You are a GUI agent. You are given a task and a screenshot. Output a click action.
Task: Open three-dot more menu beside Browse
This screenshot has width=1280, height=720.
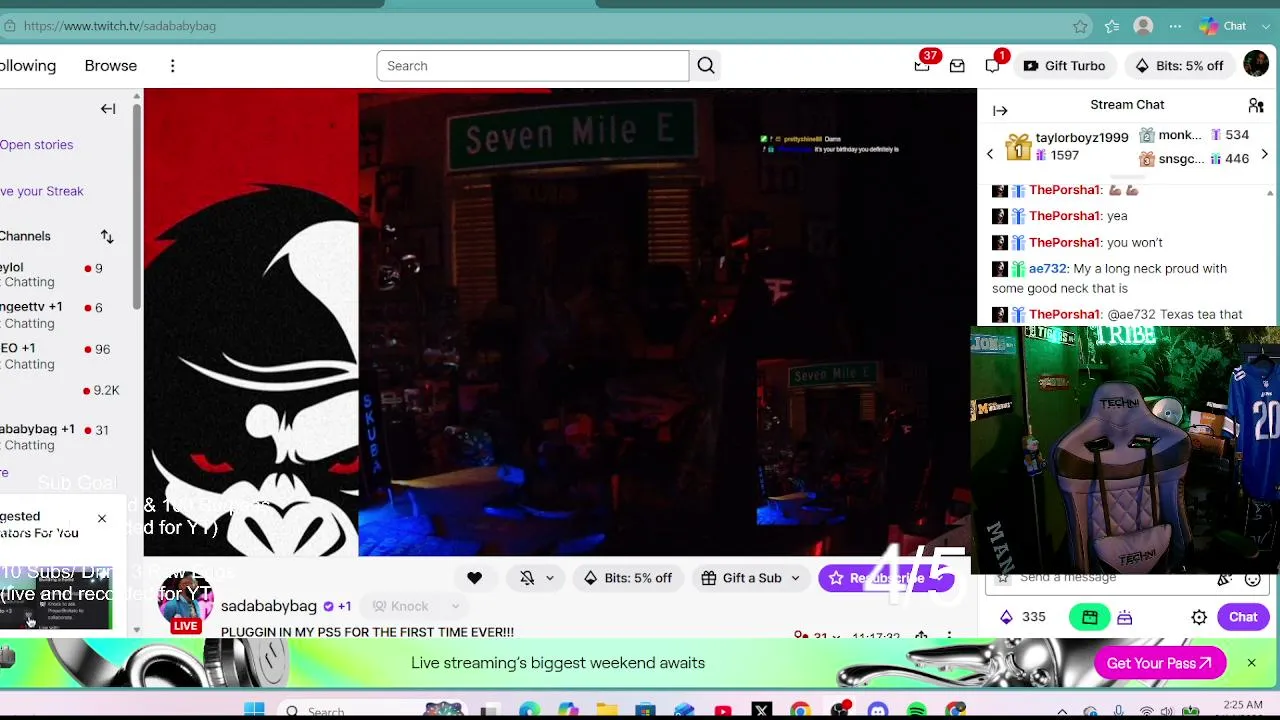[x=172, y=66]
